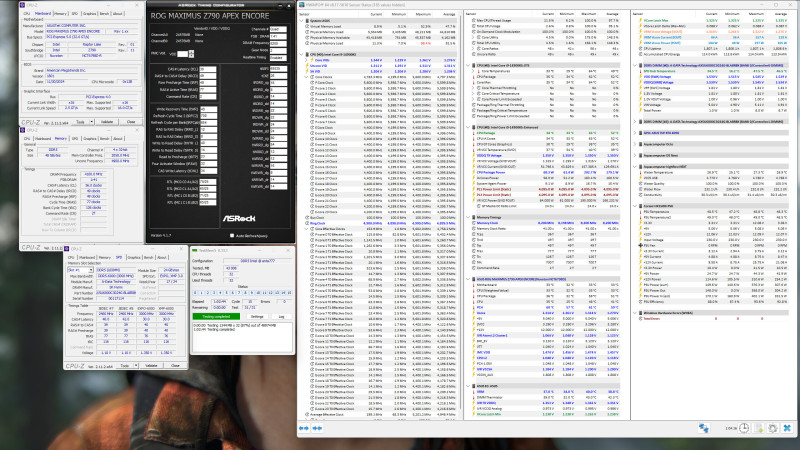Select the Virtual Memory Load sensor row

point(382,26)
